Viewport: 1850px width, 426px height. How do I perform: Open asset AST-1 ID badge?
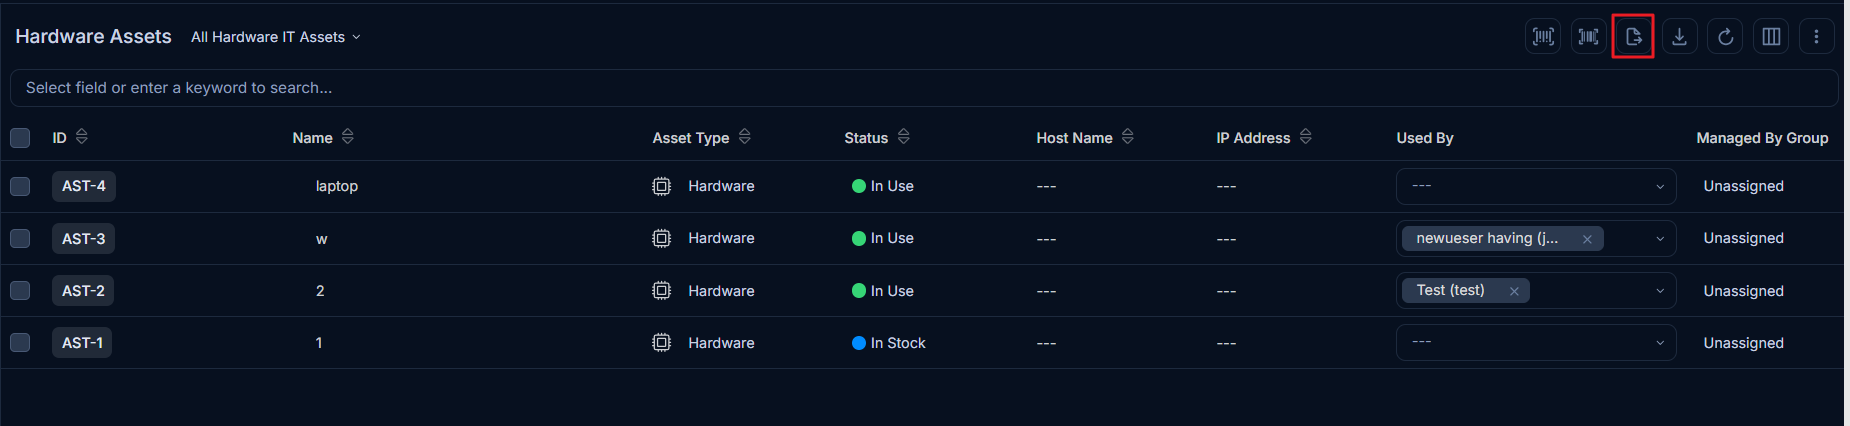82,342
